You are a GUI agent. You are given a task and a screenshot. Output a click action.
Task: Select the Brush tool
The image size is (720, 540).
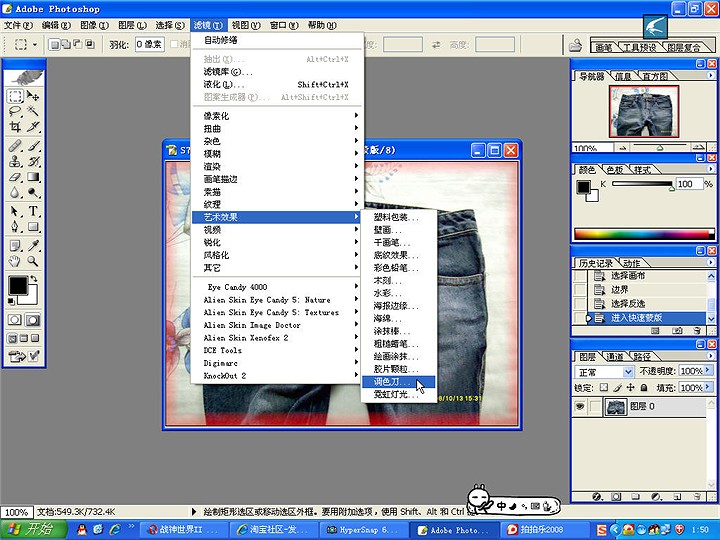click(x=33, y=146)
